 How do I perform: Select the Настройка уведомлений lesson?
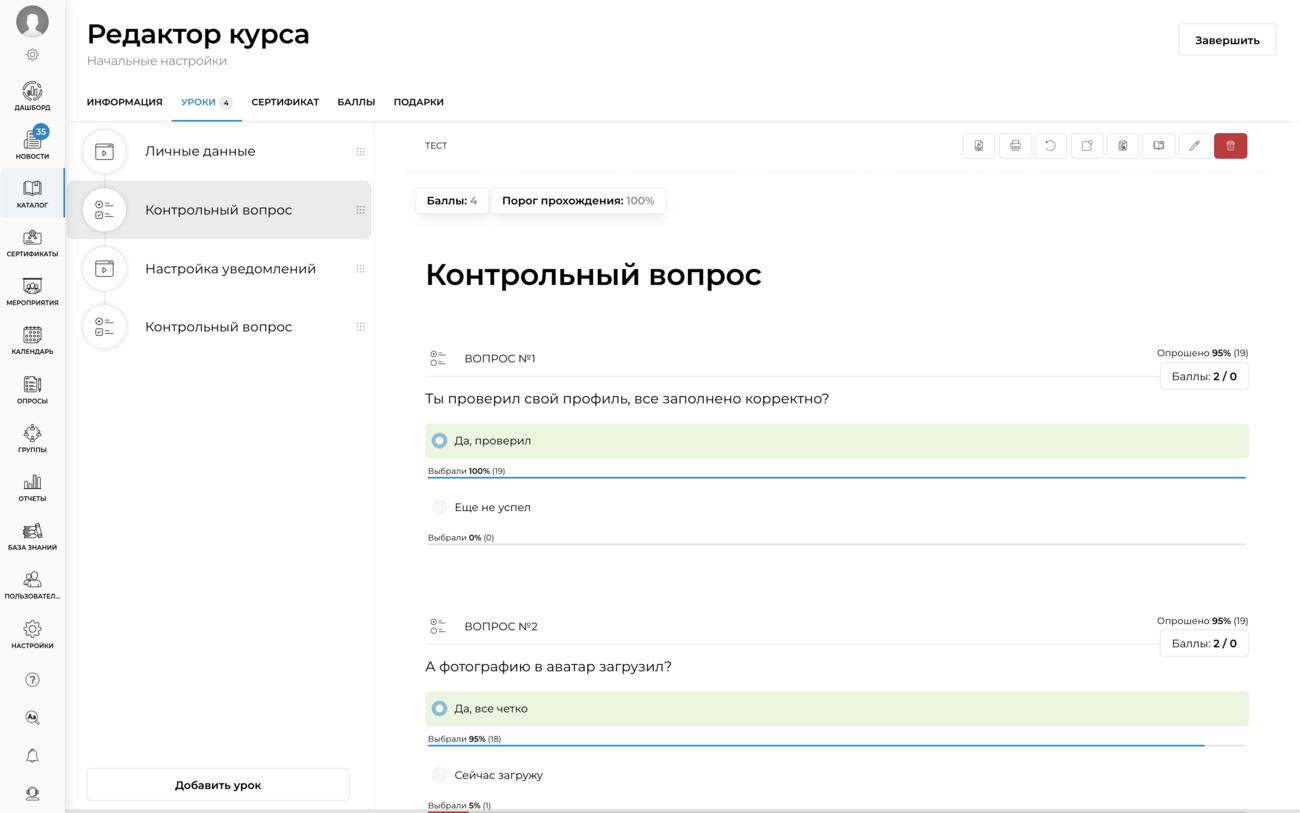pos(219,269)
